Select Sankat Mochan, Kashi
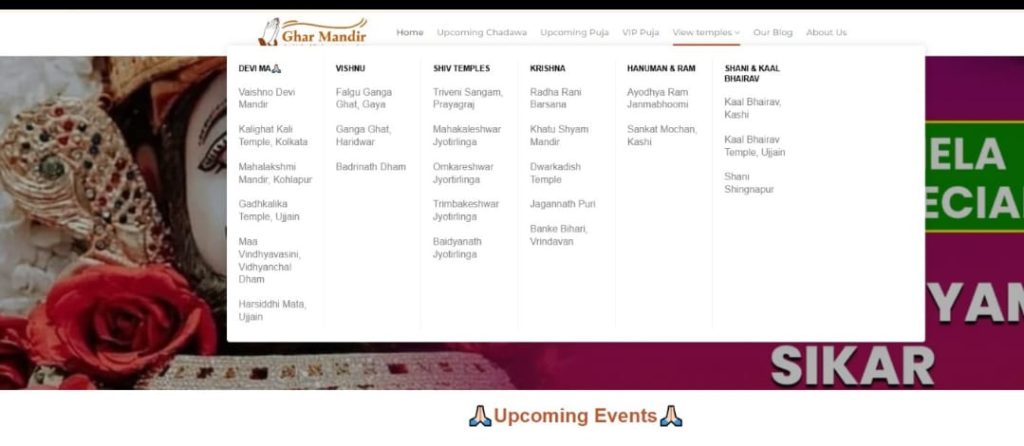 tap(661, 135)
